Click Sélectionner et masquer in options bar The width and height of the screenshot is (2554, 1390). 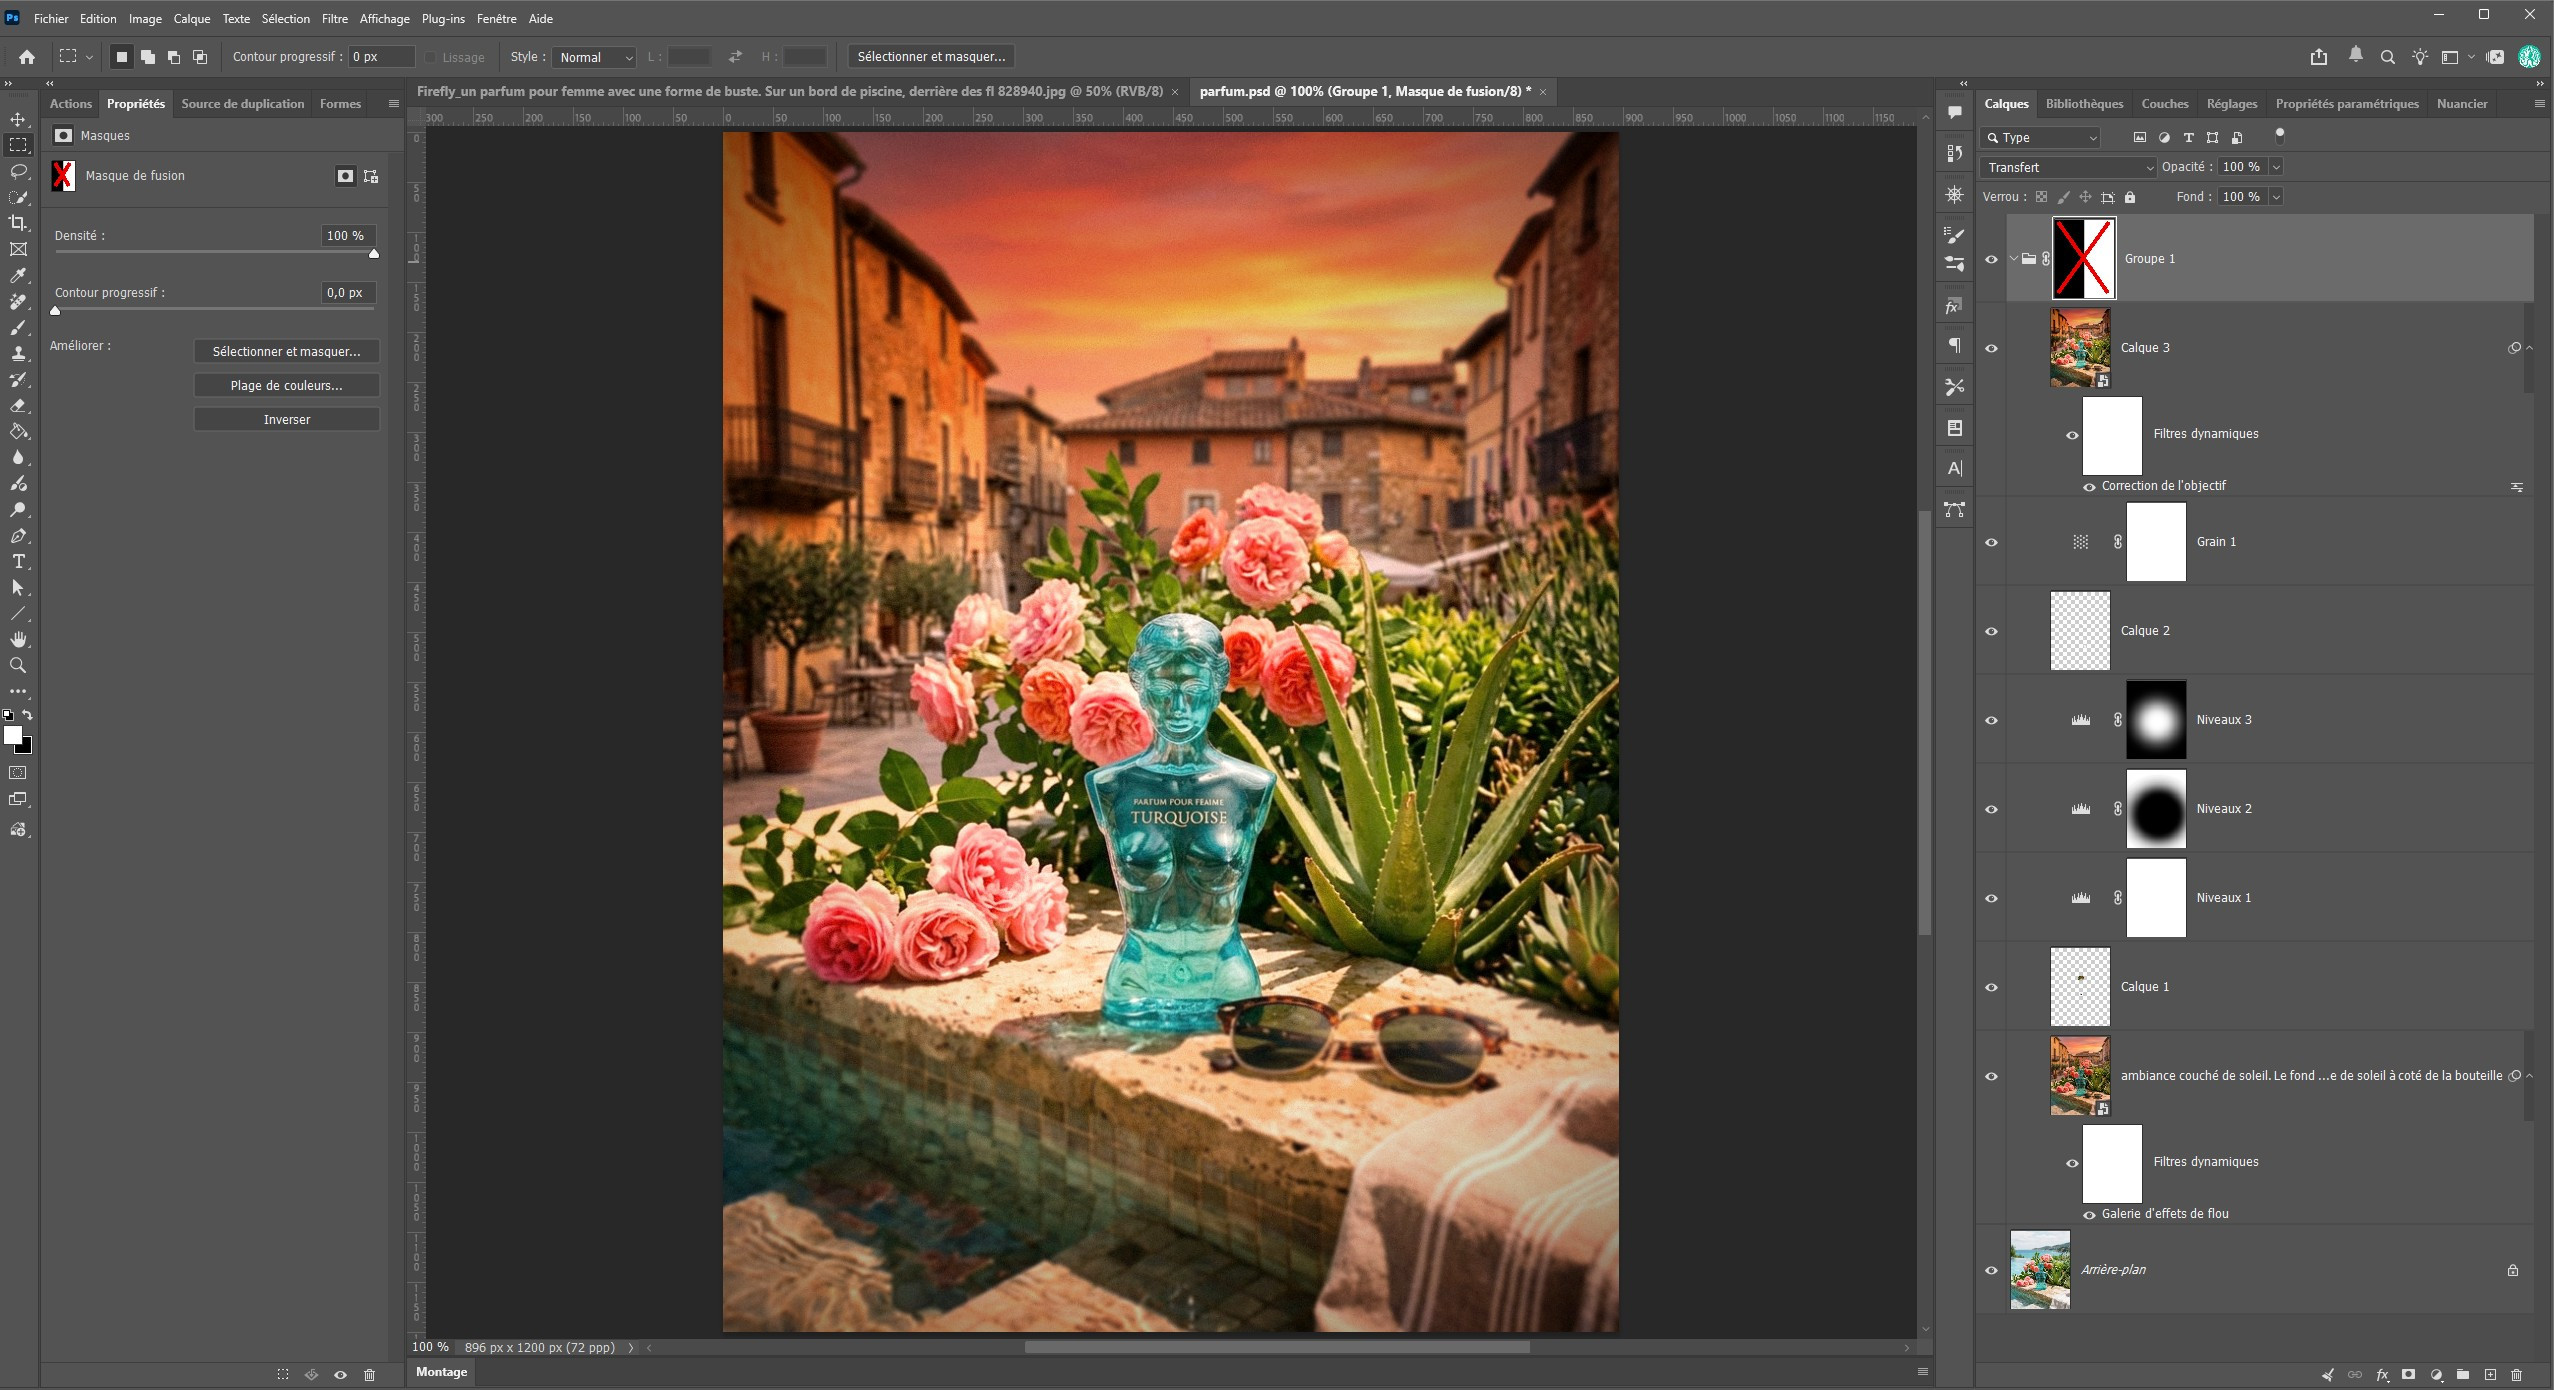pyautogui.click(x=931, y=57)
